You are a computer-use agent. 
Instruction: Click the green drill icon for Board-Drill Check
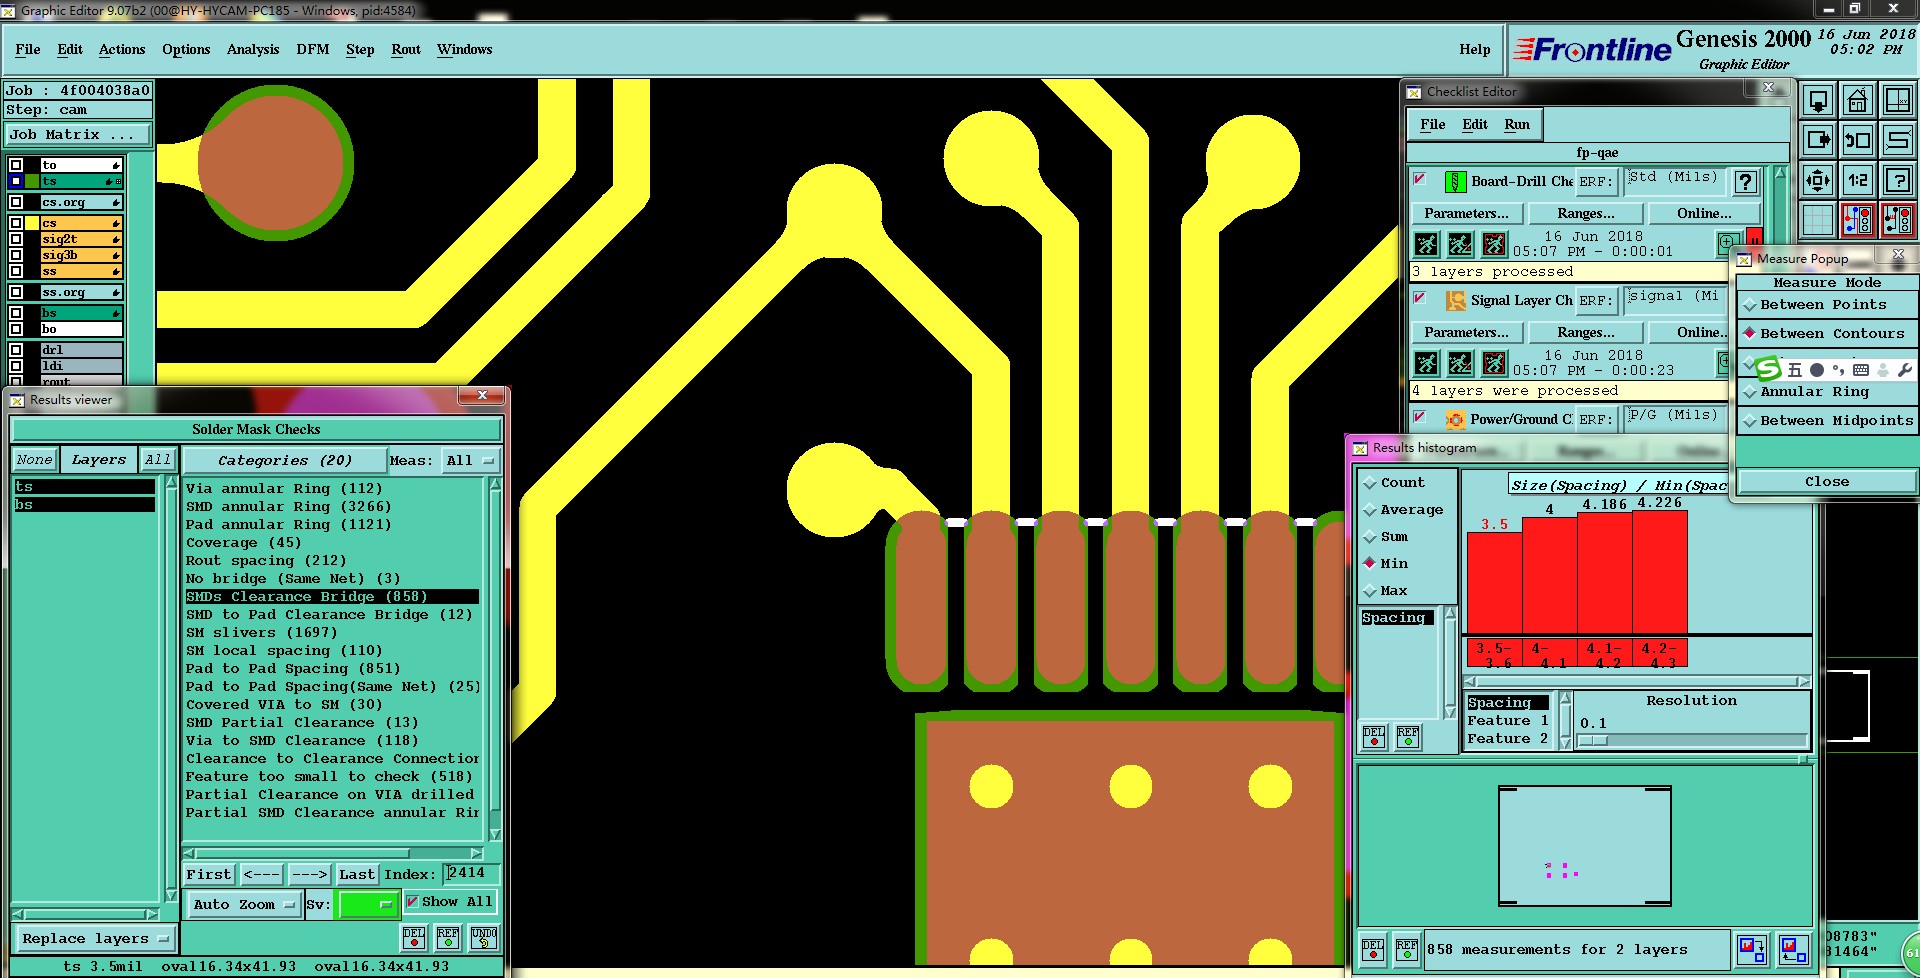(x=1456, y=182)
